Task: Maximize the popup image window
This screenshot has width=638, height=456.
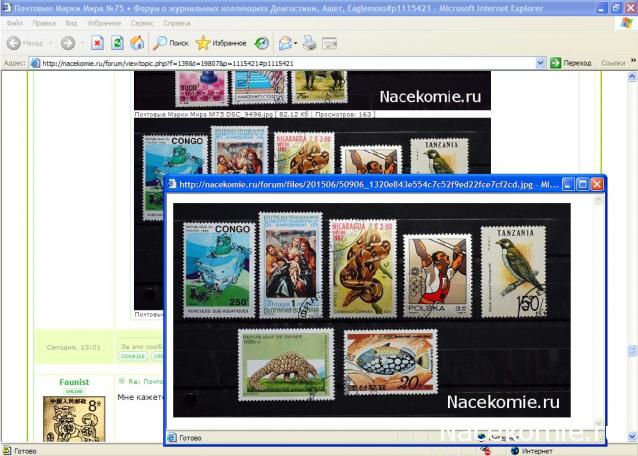Action: coord(583,184)
